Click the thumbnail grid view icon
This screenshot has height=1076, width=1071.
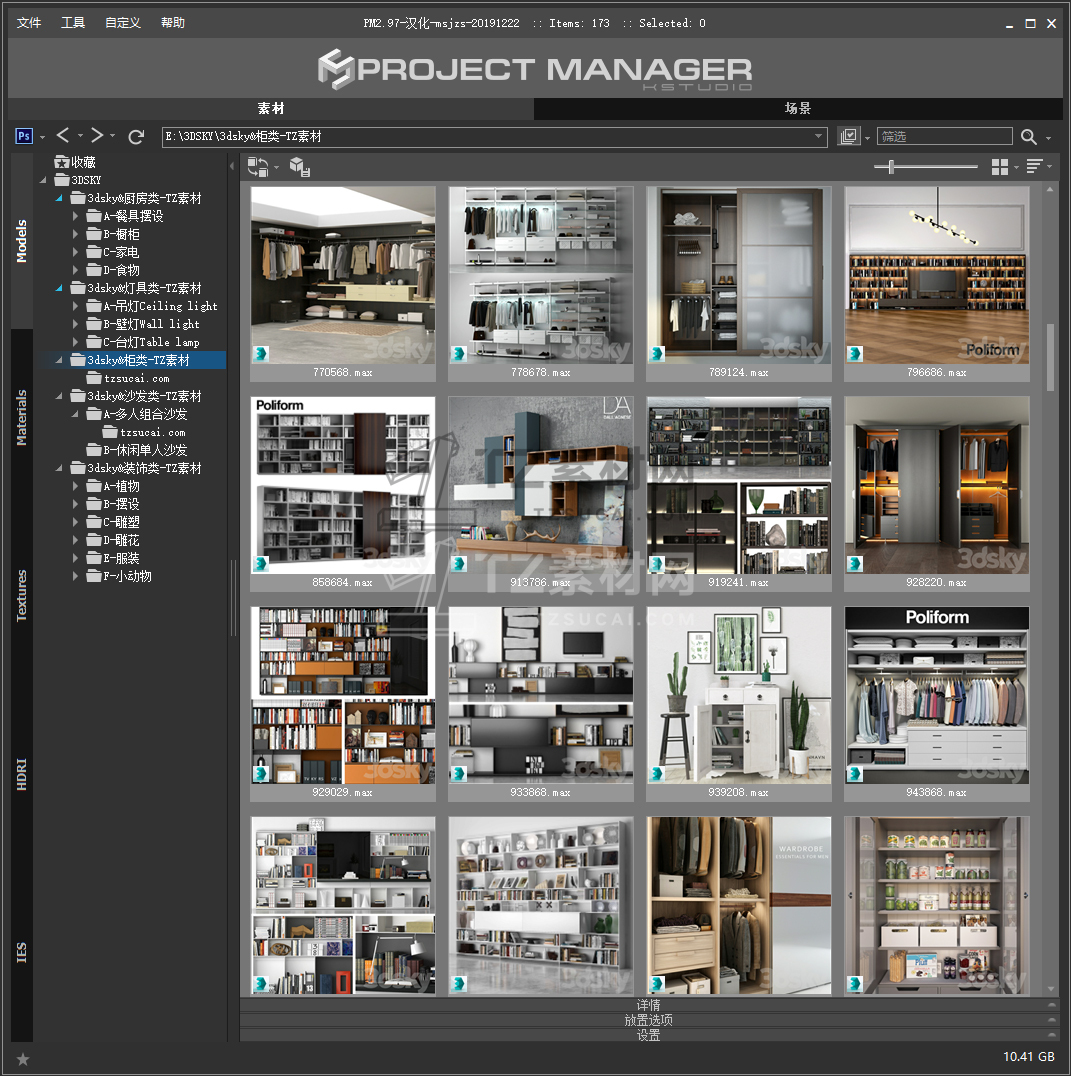point(999,167)
